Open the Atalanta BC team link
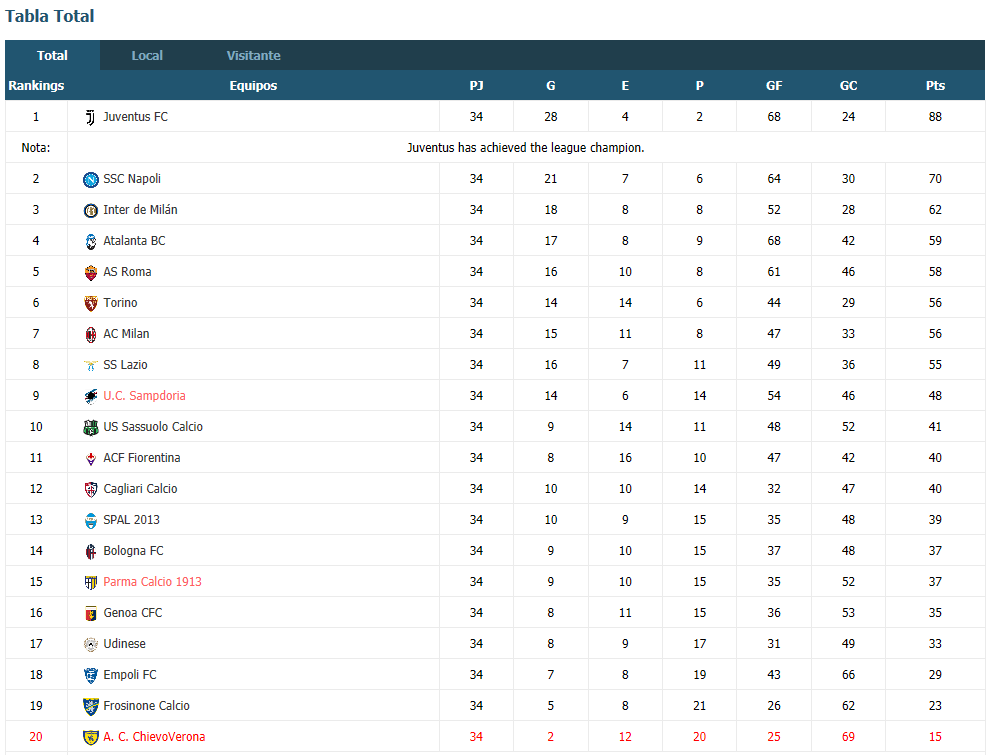The width and height of the screenshot is (992, 755). [134, 240]
